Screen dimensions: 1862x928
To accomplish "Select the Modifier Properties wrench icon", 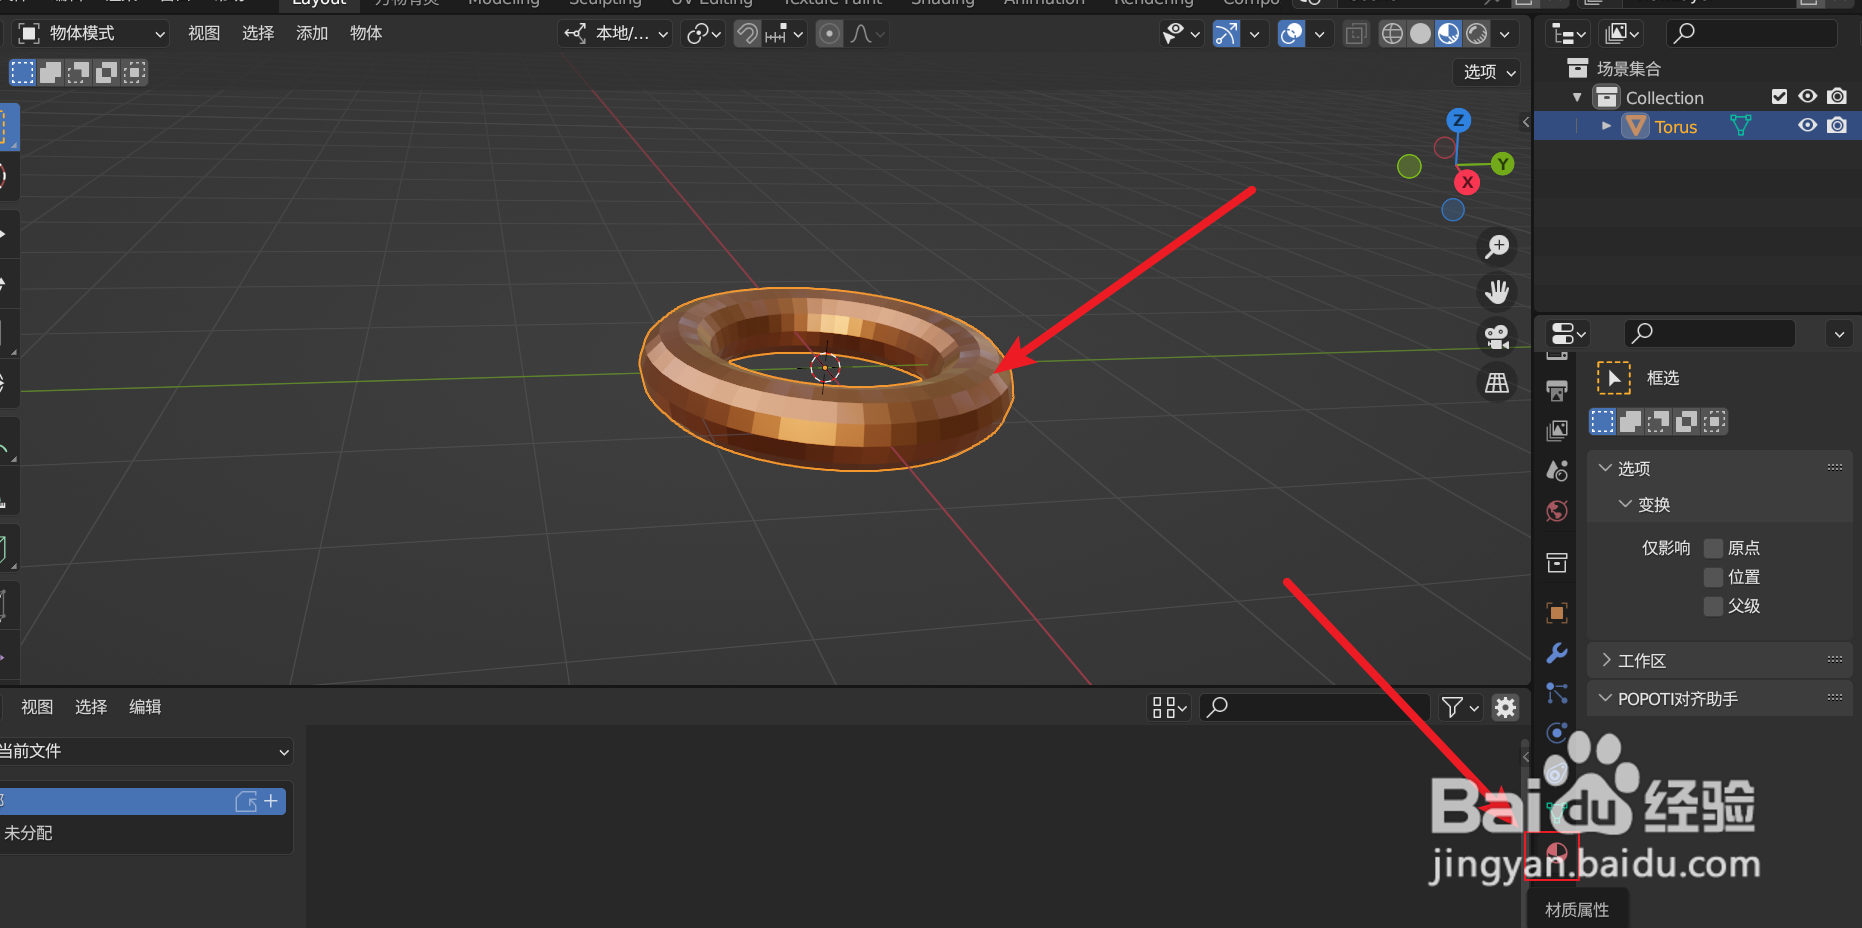I will click(1556, 653).
